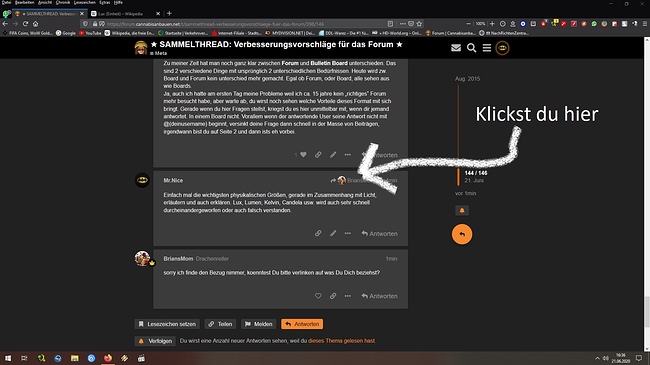Reply to Mr.Nice's post via Antworten
This screenshot has height=365, width=650.
click(x=379, y=234)
